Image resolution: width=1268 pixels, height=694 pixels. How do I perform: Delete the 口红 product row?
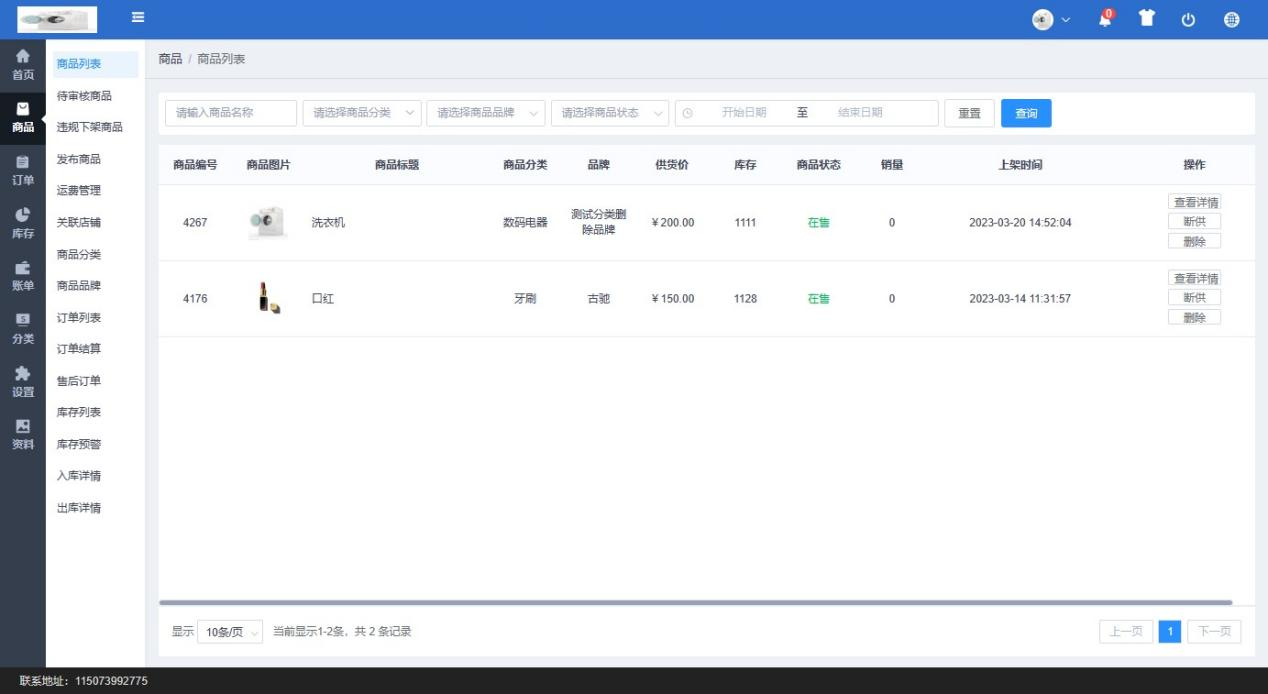1194,317
